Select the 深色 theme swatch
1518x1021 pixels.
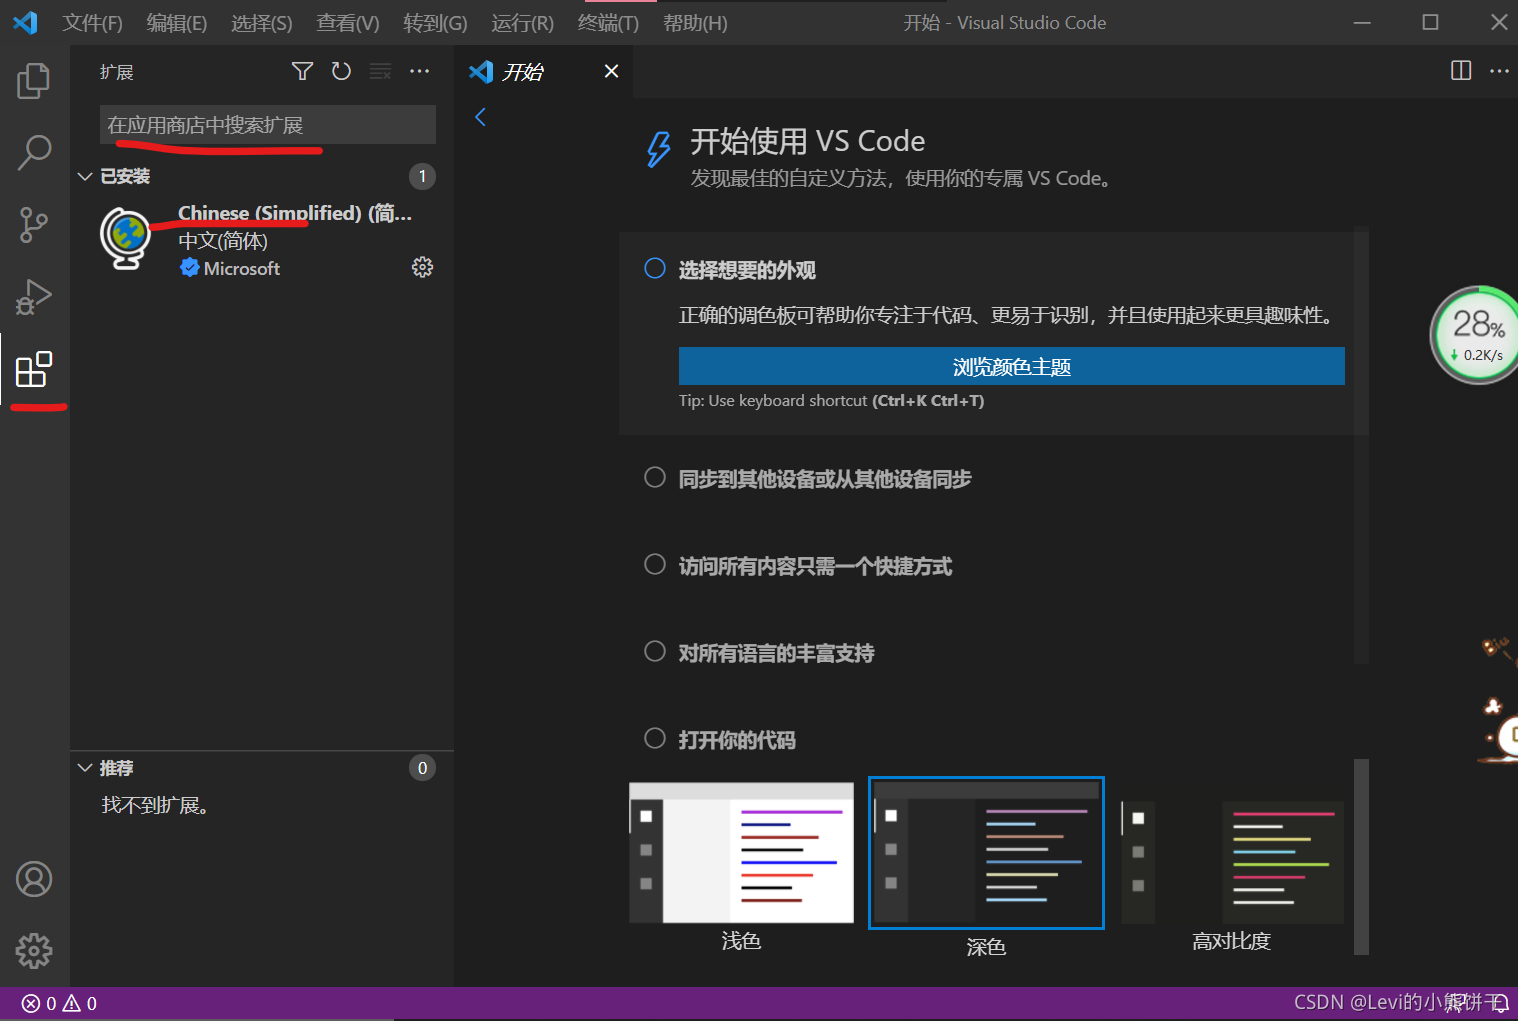click(986, 852)
